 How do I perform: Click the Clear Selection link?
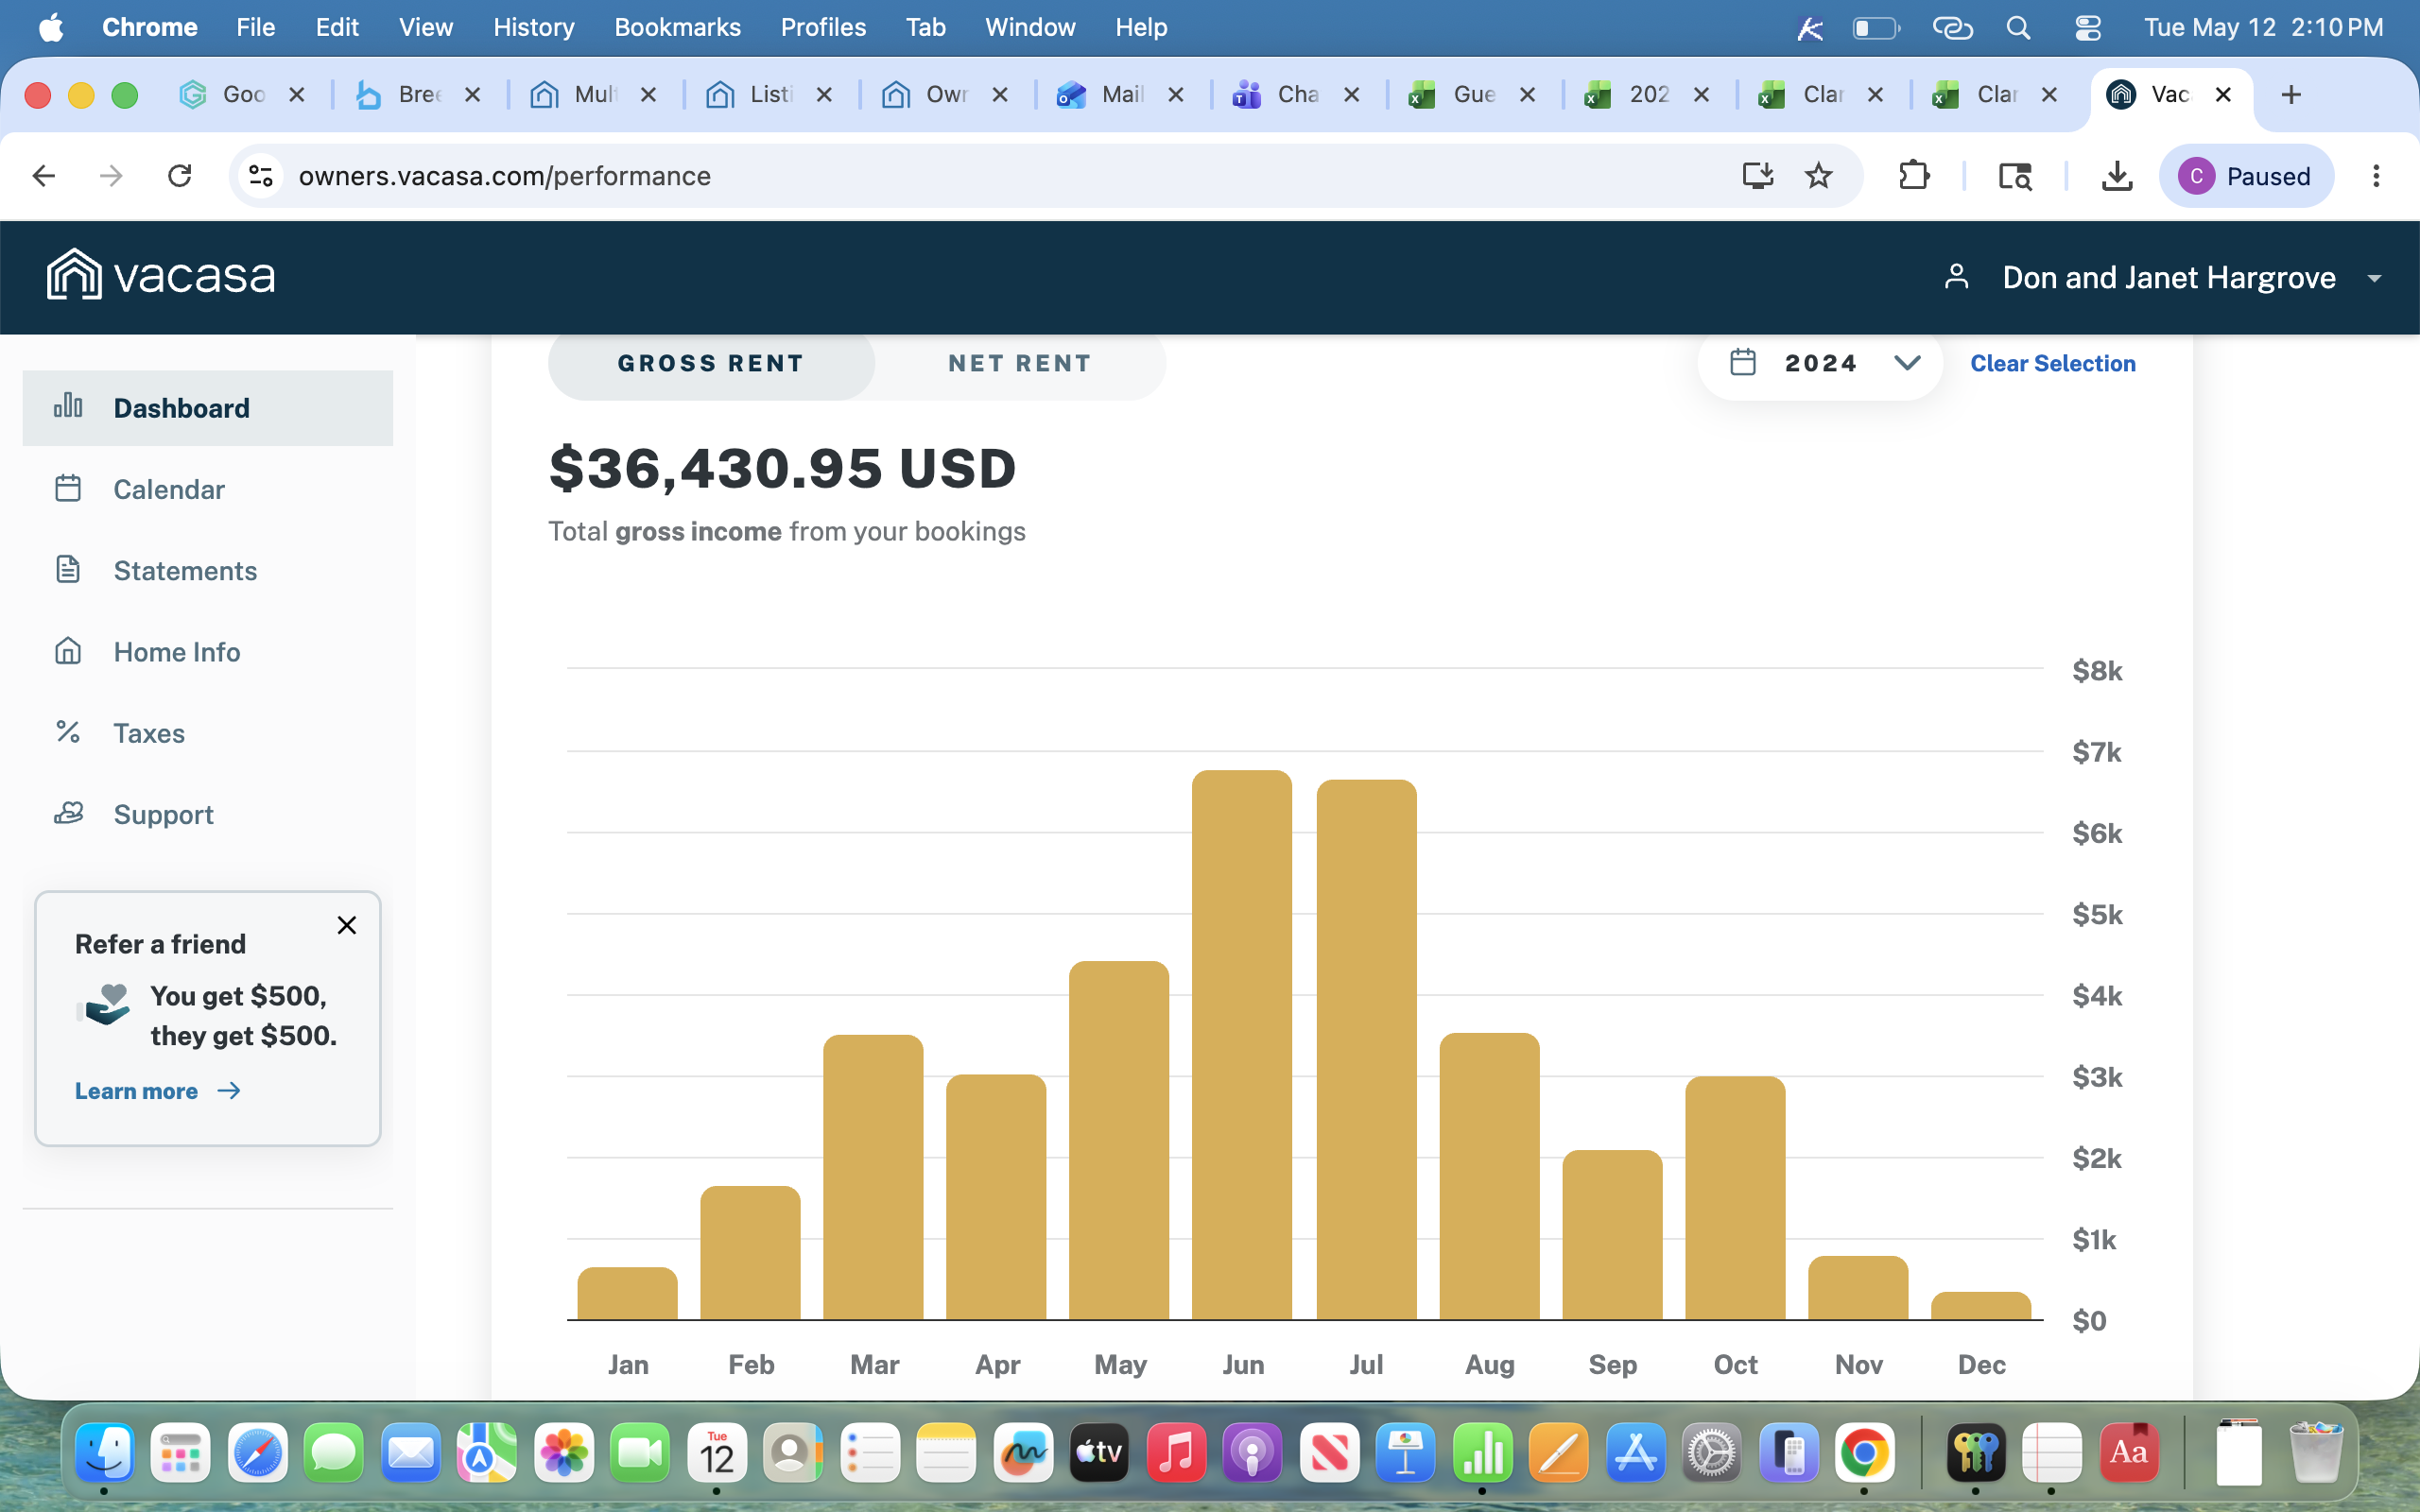click(x=2053, y=363)
